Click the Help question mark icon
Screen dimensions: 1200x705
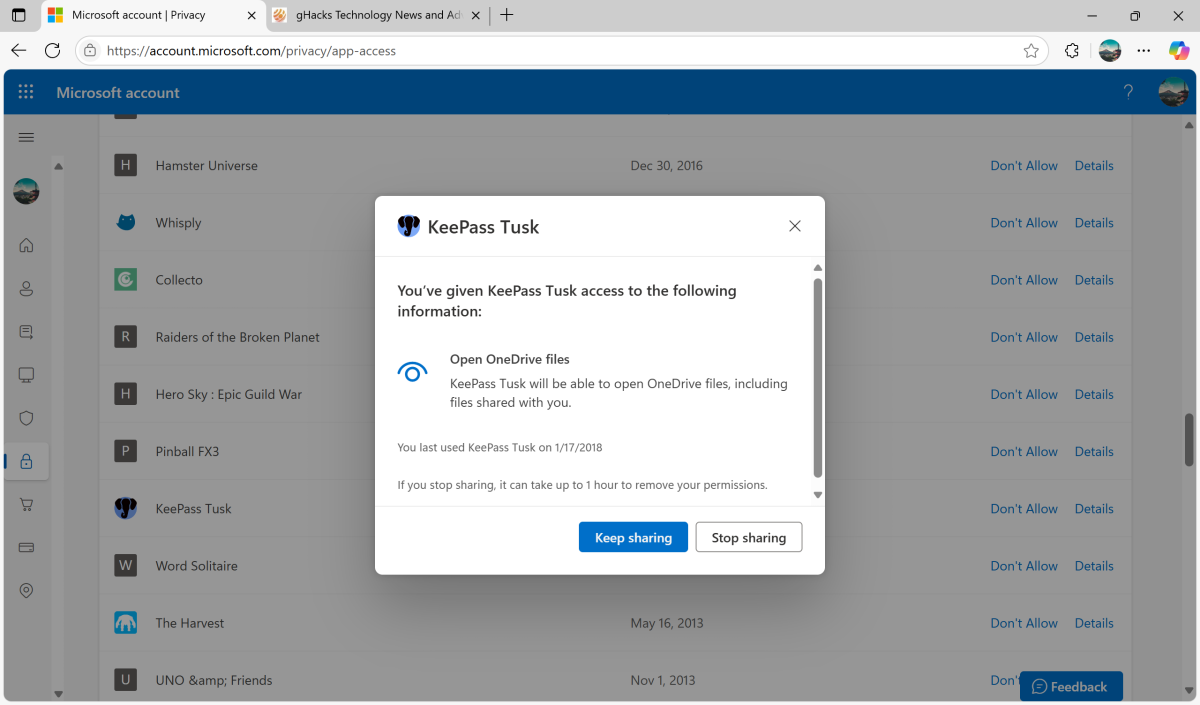pos(1128,91)
